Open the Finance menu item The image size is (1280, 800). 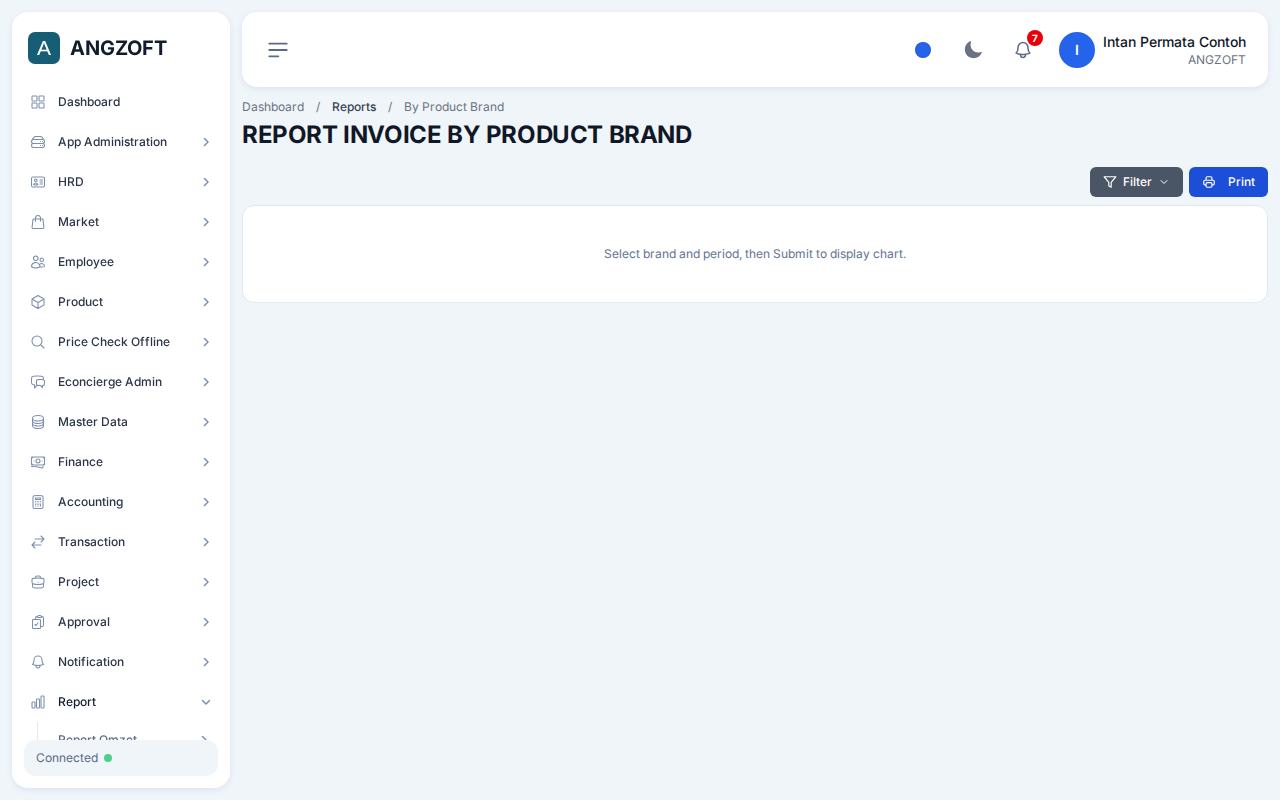coord(121,462)
